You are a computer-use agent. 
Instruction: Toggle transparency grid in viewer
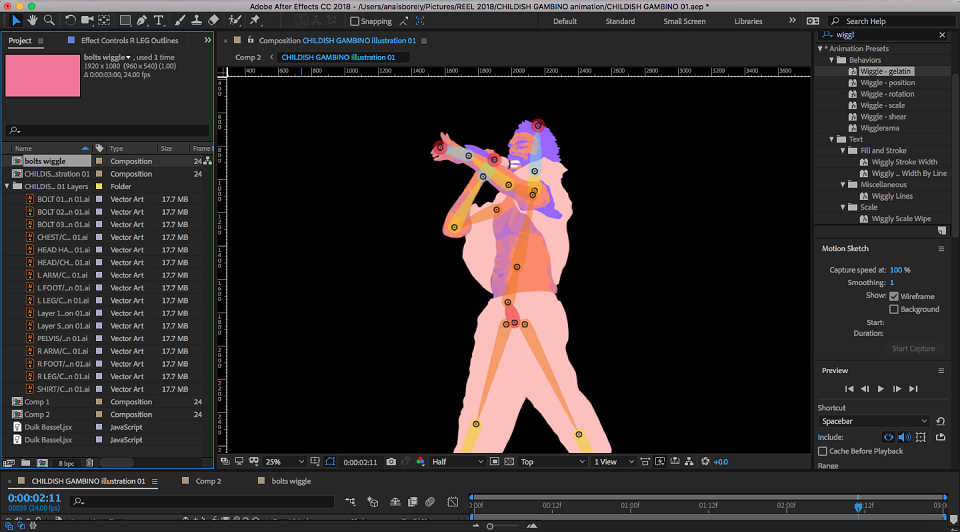509,462
